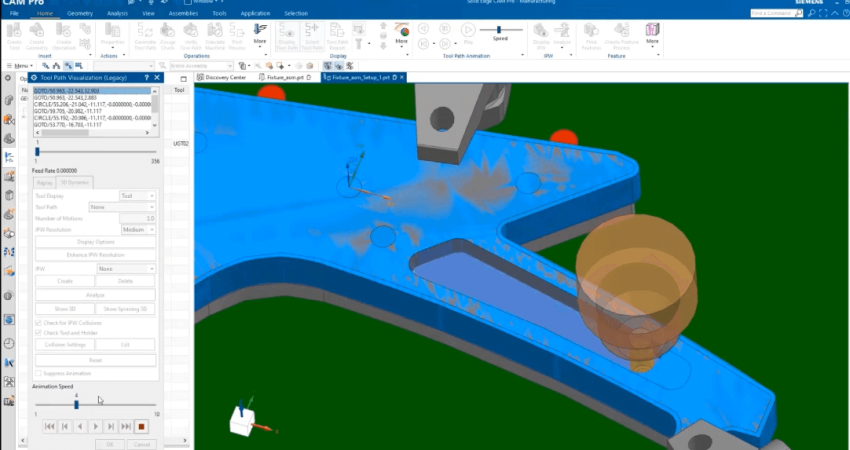Viewport: 850px width, 450px height.
Task: Click the Reset button
Action: coord(95,360)
